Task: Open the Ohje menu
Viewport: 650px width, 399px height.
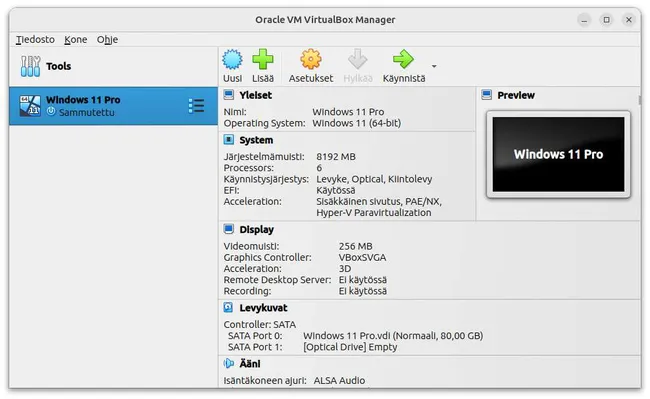Action: pyautogui.click(x=107, y=39)
